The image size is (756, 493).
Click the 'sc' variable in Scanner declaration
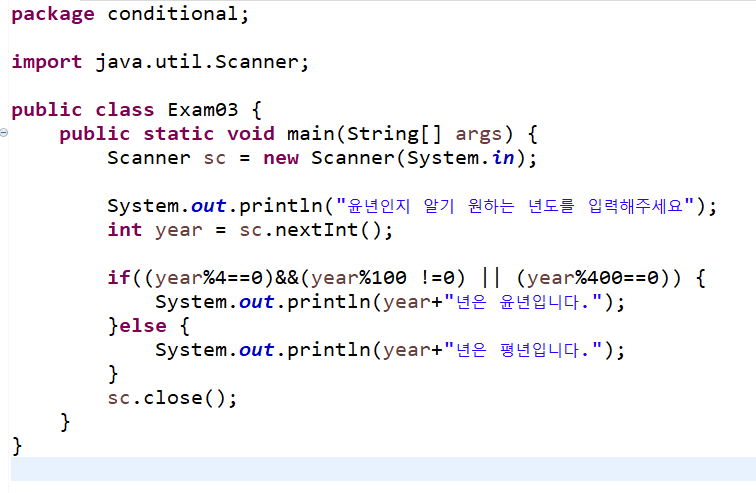click(215, 159)
